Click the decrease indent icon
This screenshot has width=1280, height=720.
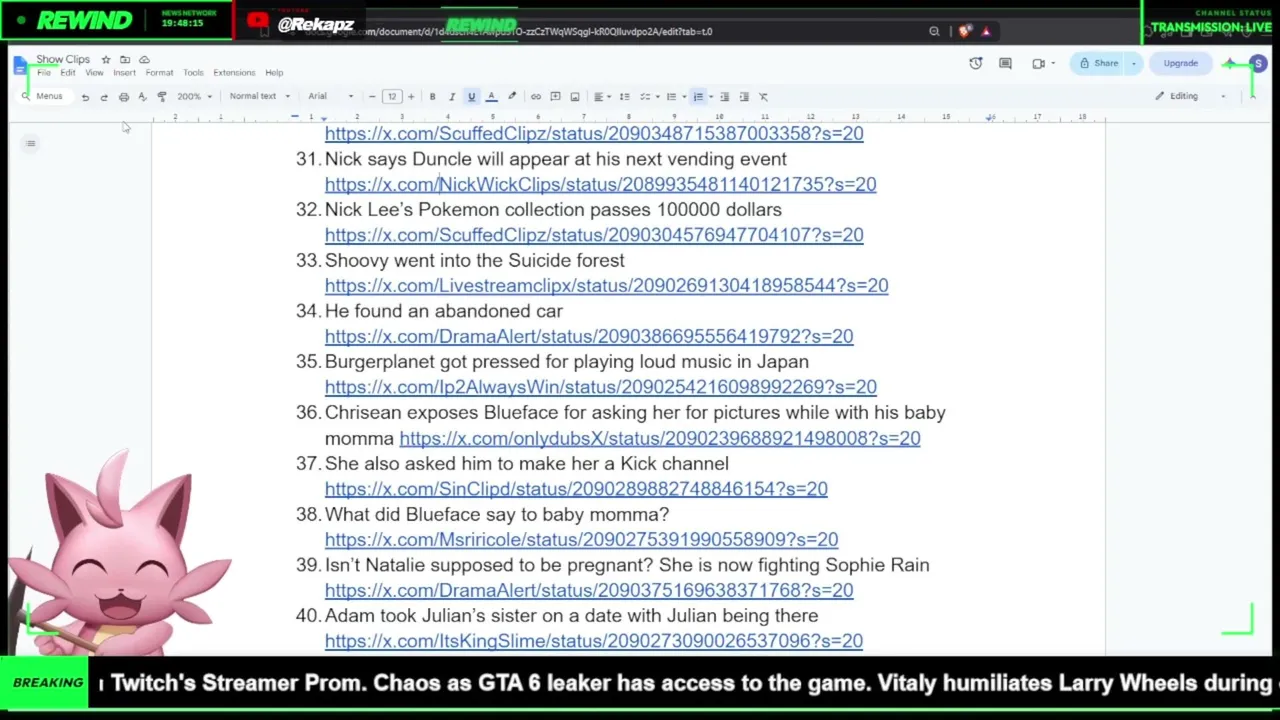(724, 97)
